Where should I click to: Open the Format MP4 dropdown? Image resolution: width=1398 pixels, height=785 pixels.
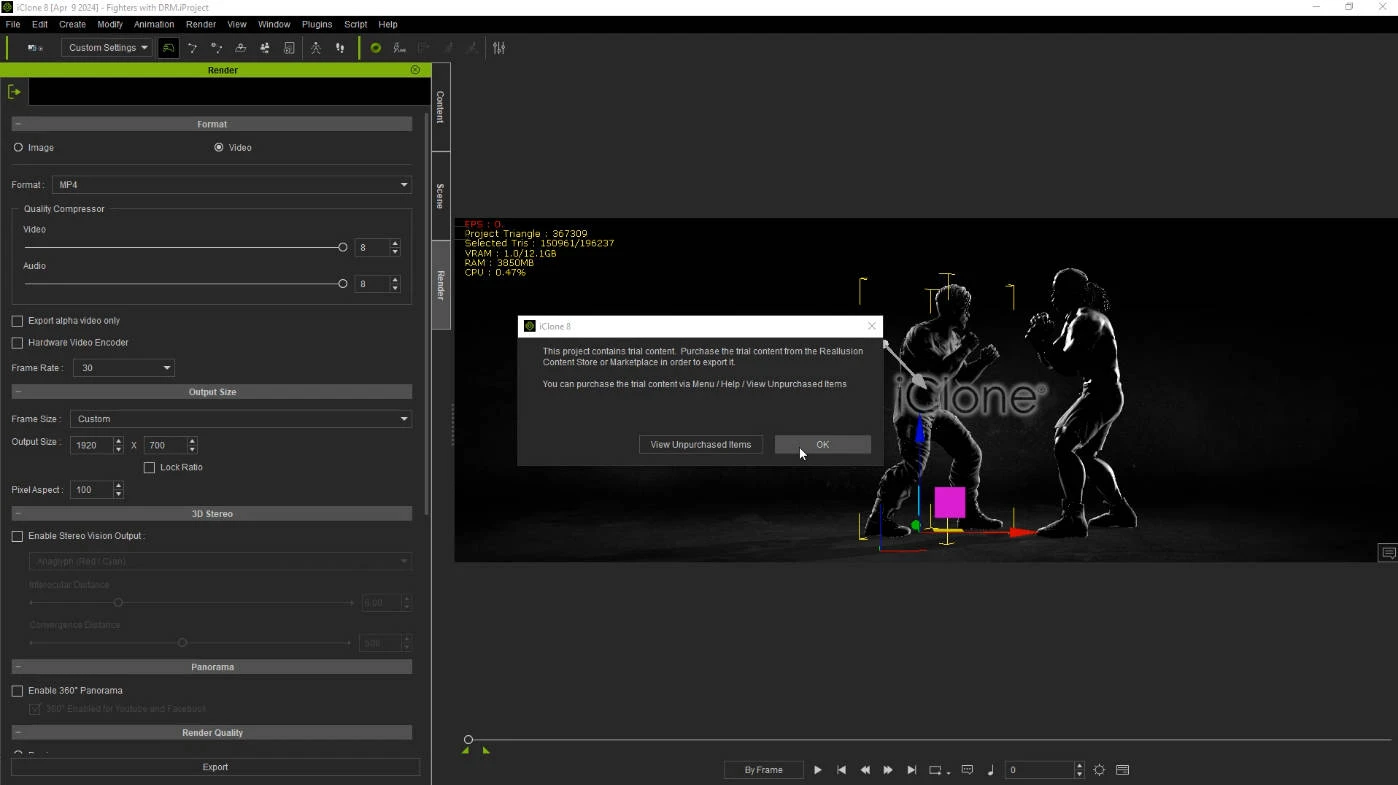[232, 185]
